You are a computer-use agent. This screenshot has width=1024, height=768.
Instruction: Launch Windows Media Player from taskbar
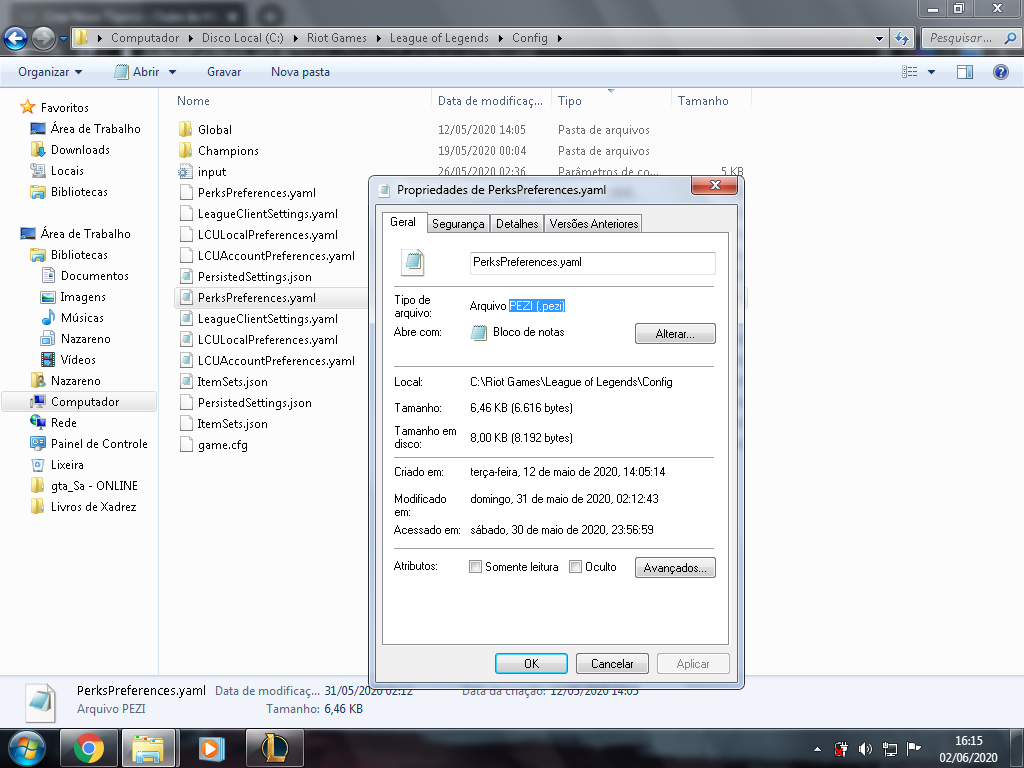click(x=210, y=748)
